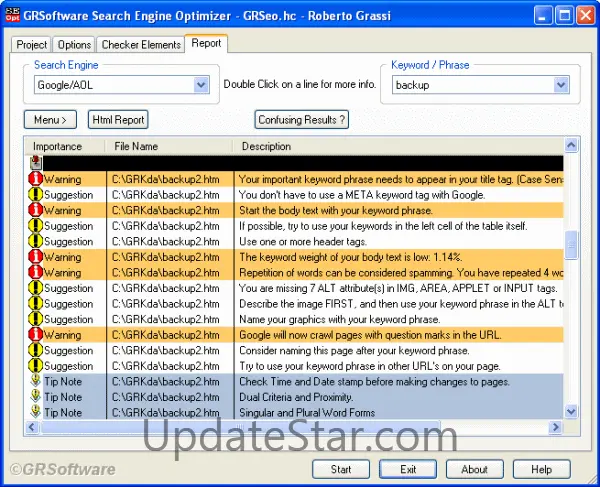The image size is (600, 487).
Task: Click the suggestion icon for the missing 7 ALT attributes row
Action: point(36,288)
